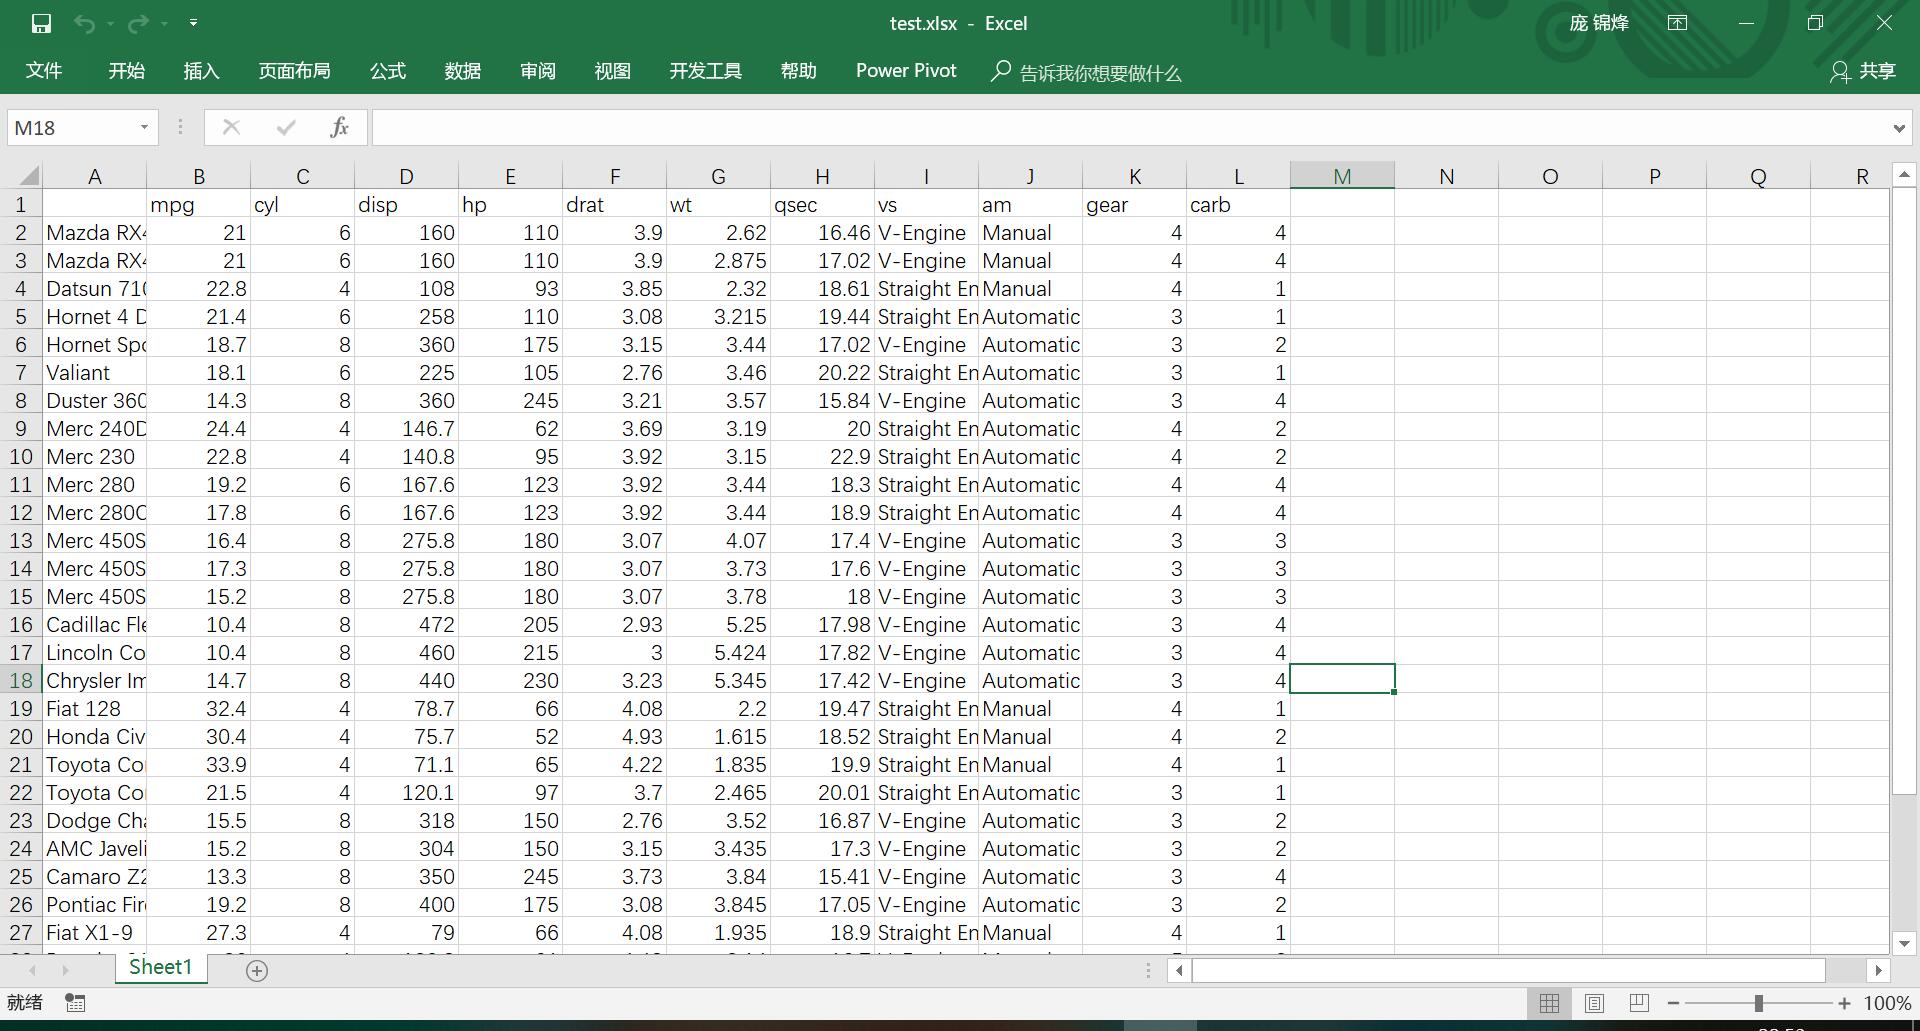Click the Insert Function fx icon

(339, 127)
